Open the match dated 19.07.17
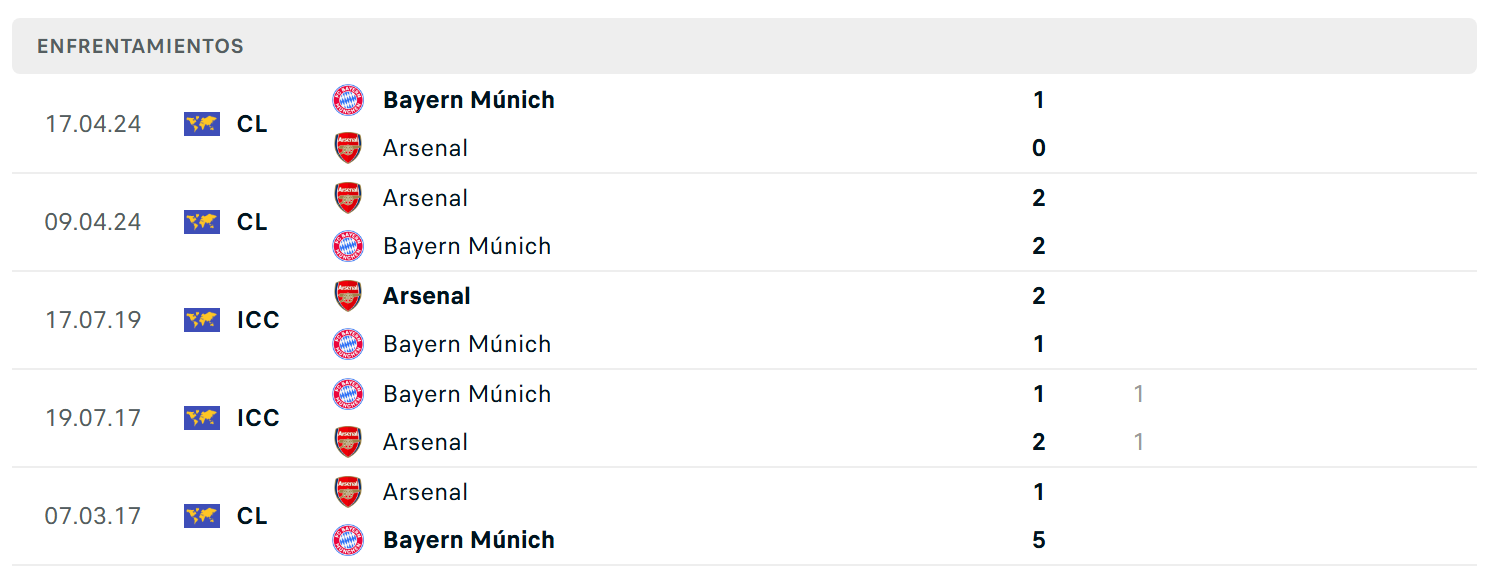 point(744,418)
